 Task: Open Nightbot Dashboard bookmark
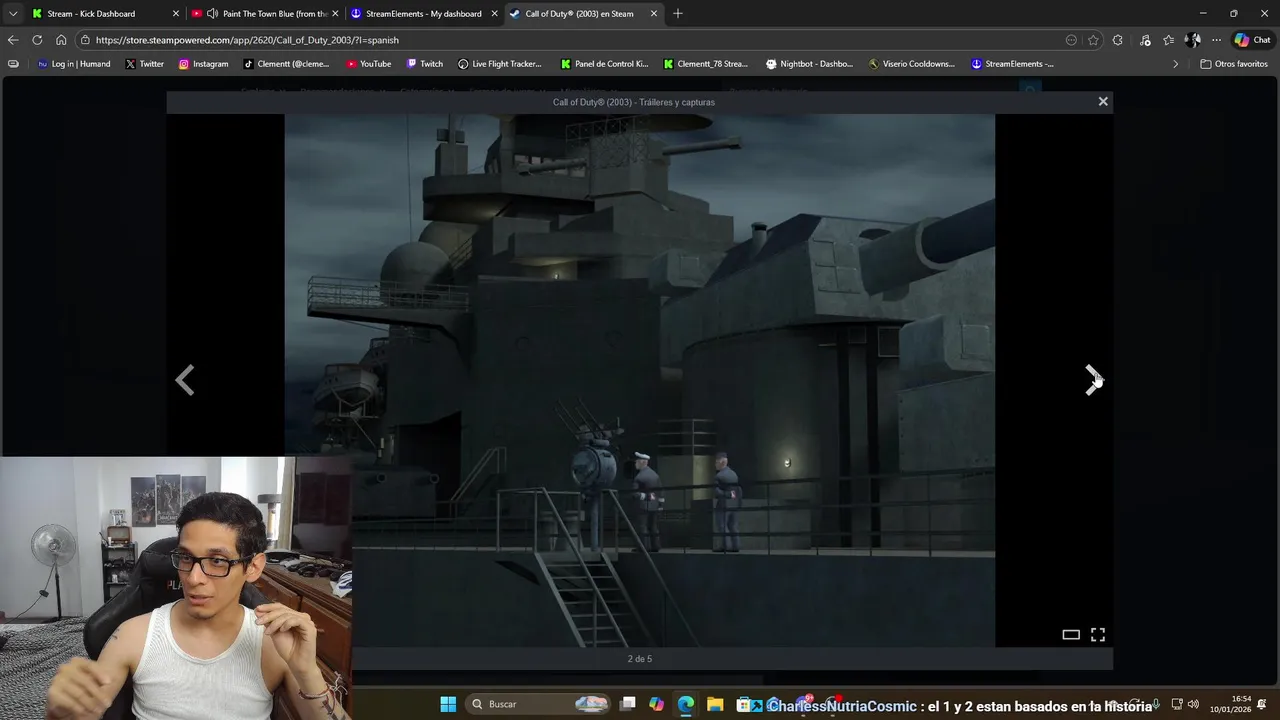coord(809,64)
